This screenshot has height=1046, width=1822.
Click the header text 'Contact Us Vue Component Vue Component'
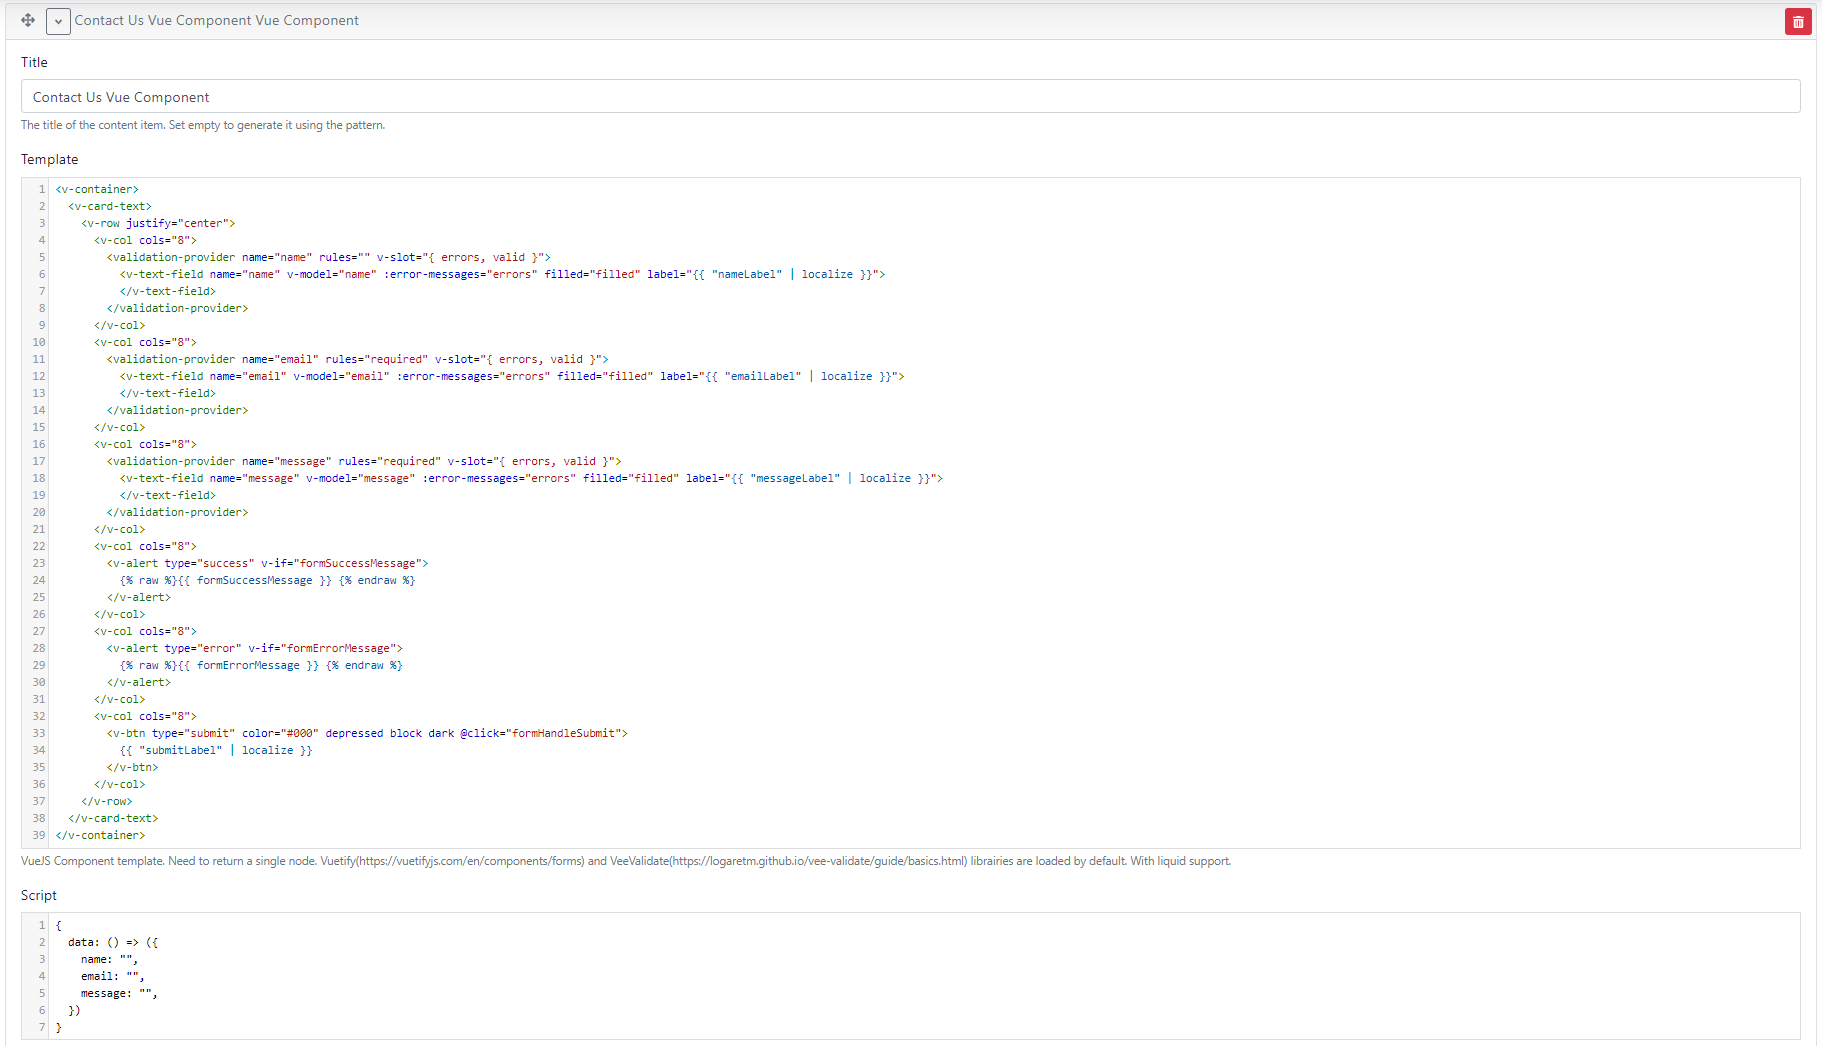217,20
